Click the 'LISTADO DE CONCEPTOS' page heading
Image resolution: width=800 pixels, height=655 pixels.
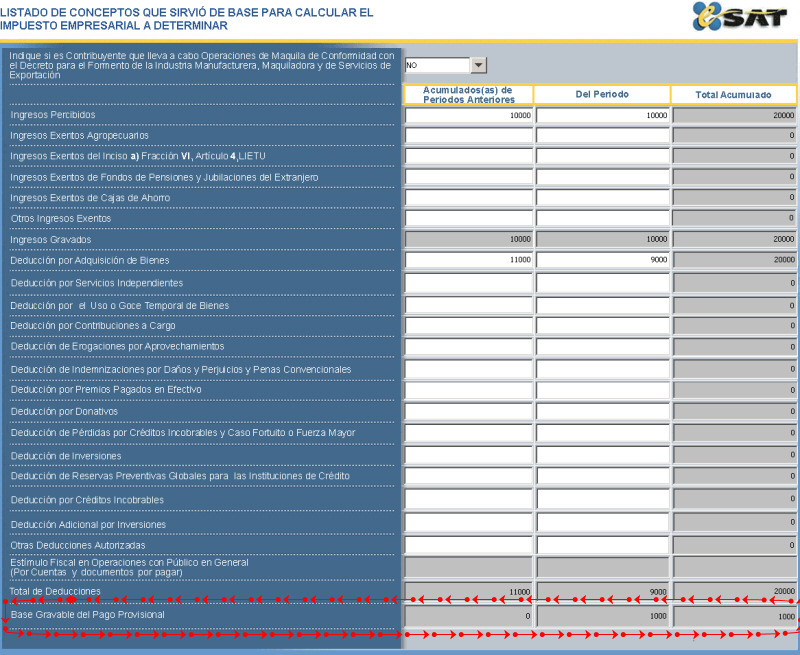click(x=187, y=19)
